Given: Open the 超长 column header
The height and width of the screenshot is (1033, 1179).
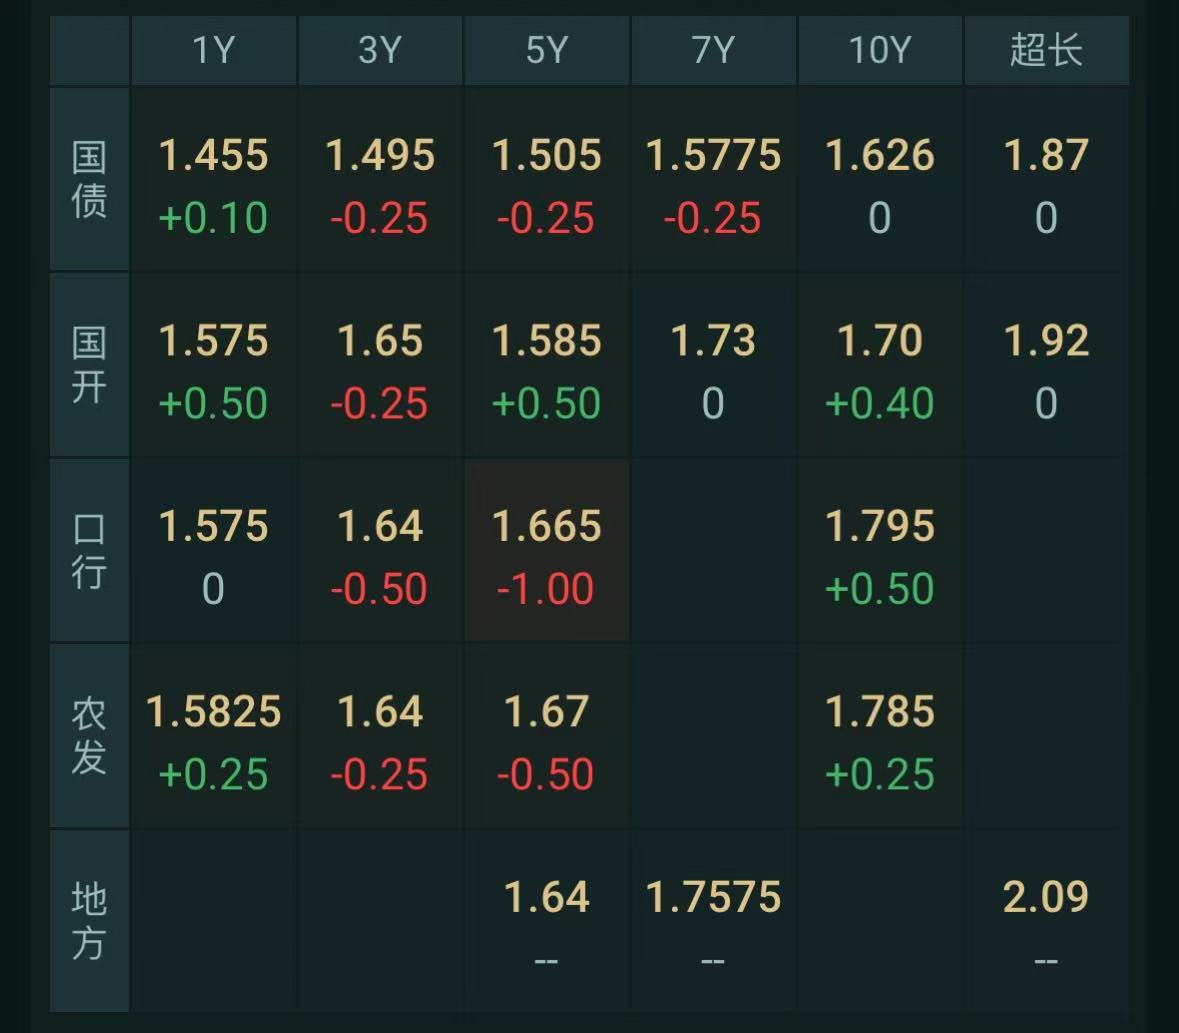Looking at the screenshot, I should tap(1047, 50).
